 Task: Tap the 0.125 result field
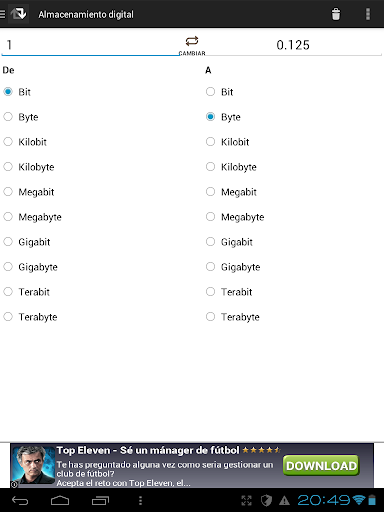pyautogui.click(x=293, y=45)
